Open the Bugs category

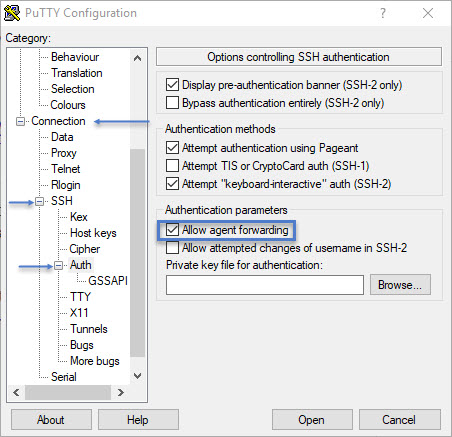82,345
